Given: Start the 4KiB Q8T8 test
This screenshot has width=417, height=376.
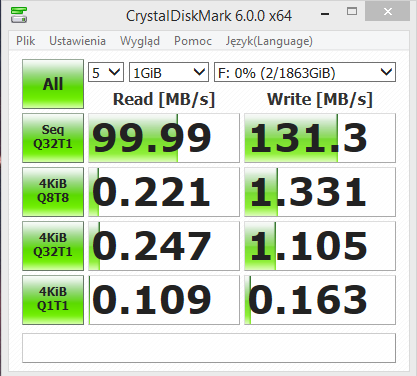Looking at the screenshot, I should click(x=53, y=192).
